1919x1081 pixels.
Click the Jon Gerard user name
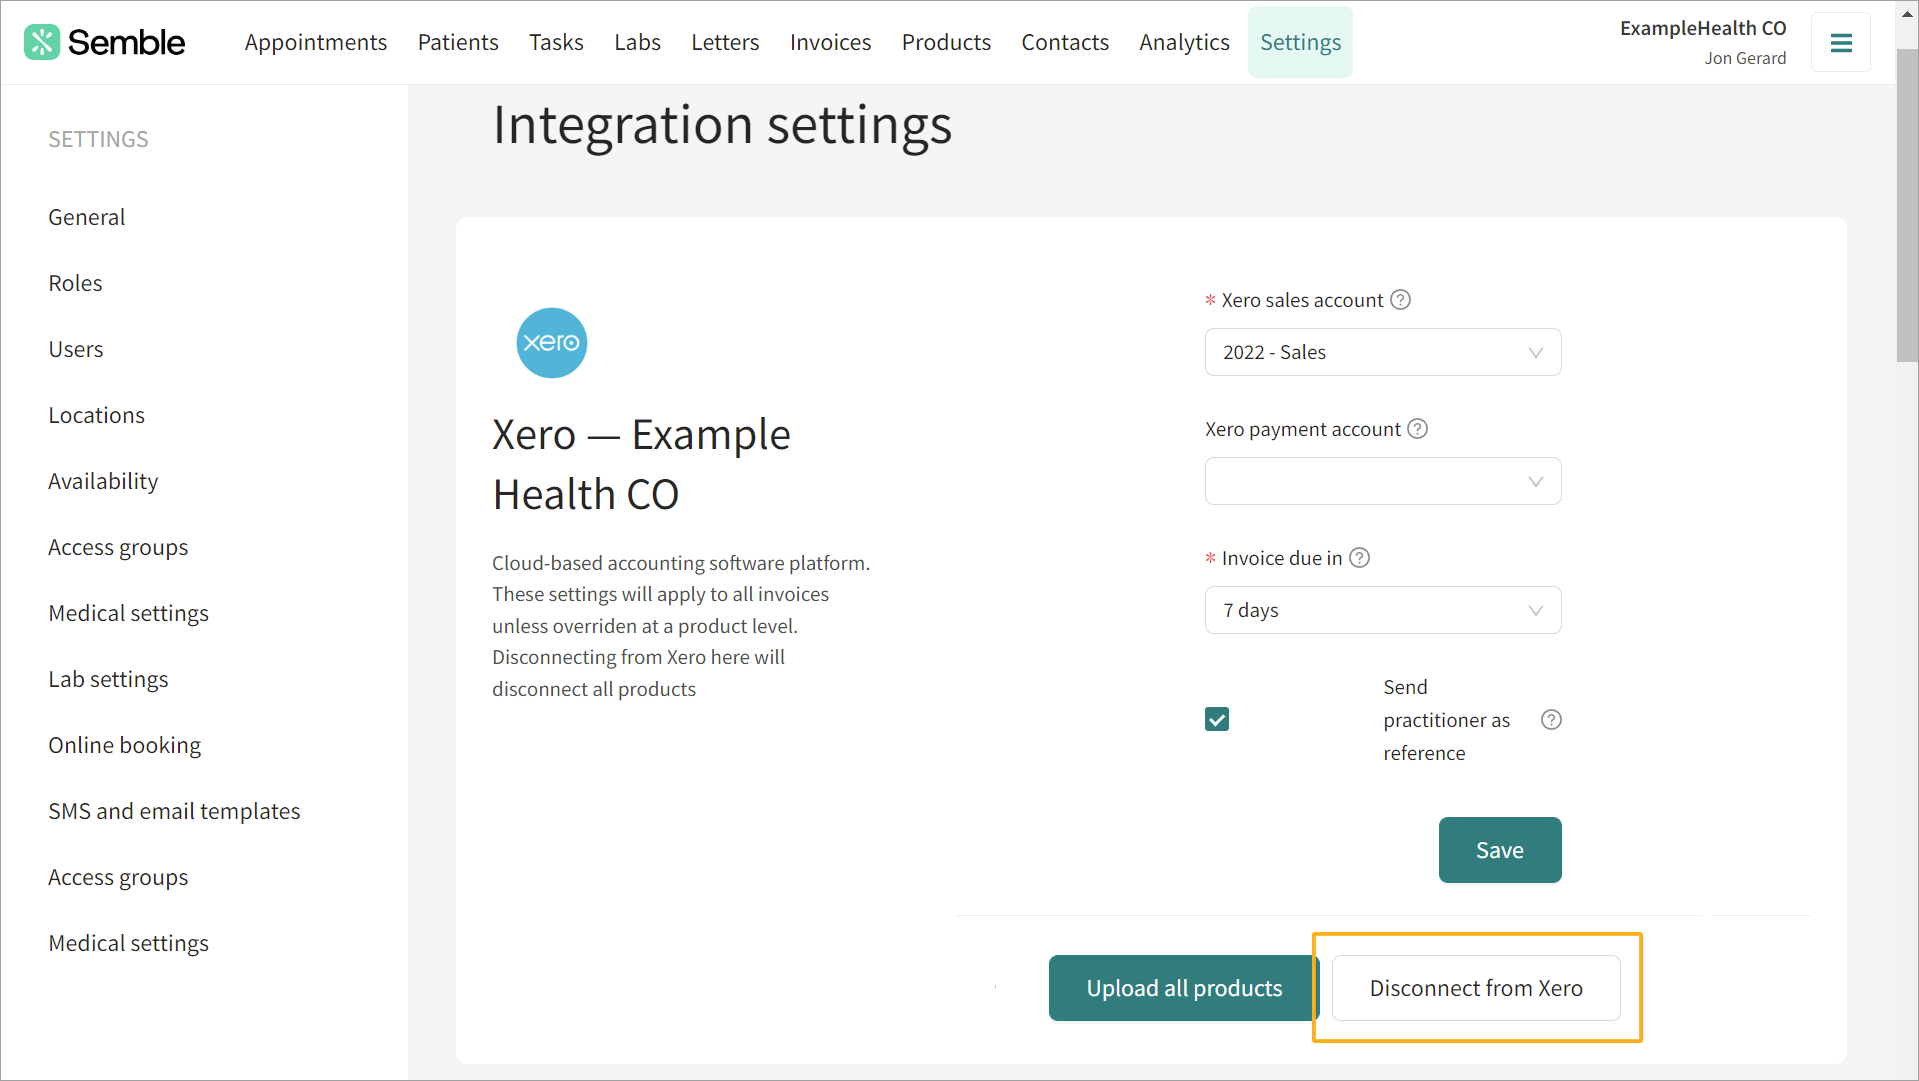[x=1745, y=58]
